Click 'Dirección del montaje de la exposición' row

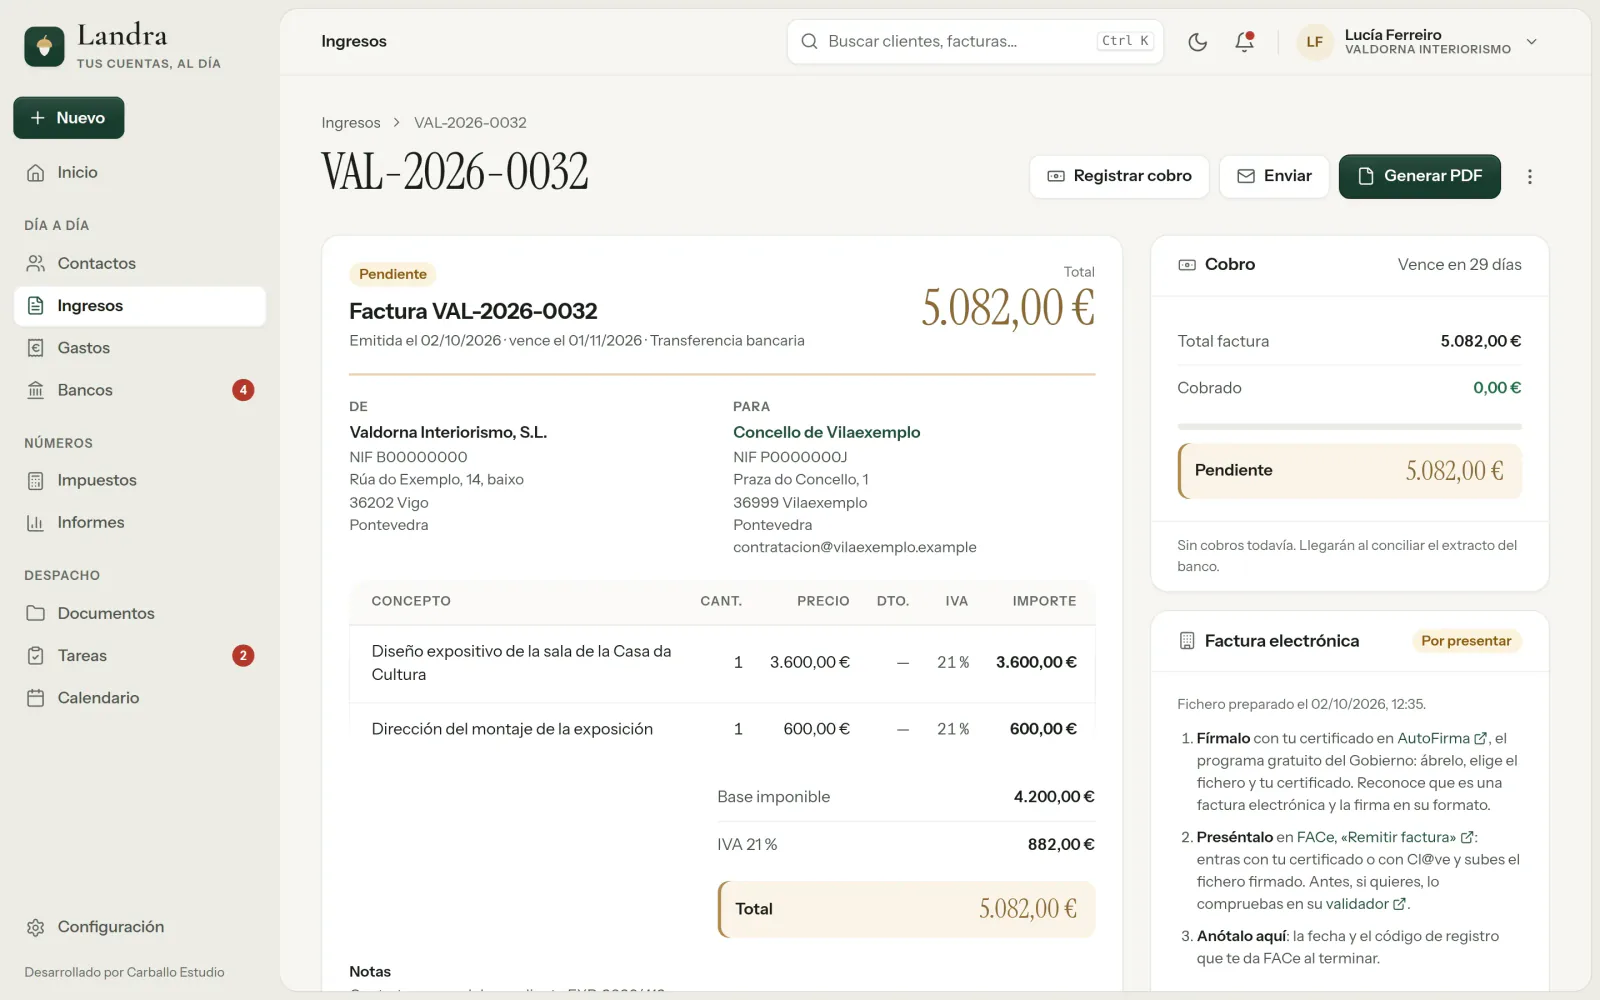[x=722, y=729]
